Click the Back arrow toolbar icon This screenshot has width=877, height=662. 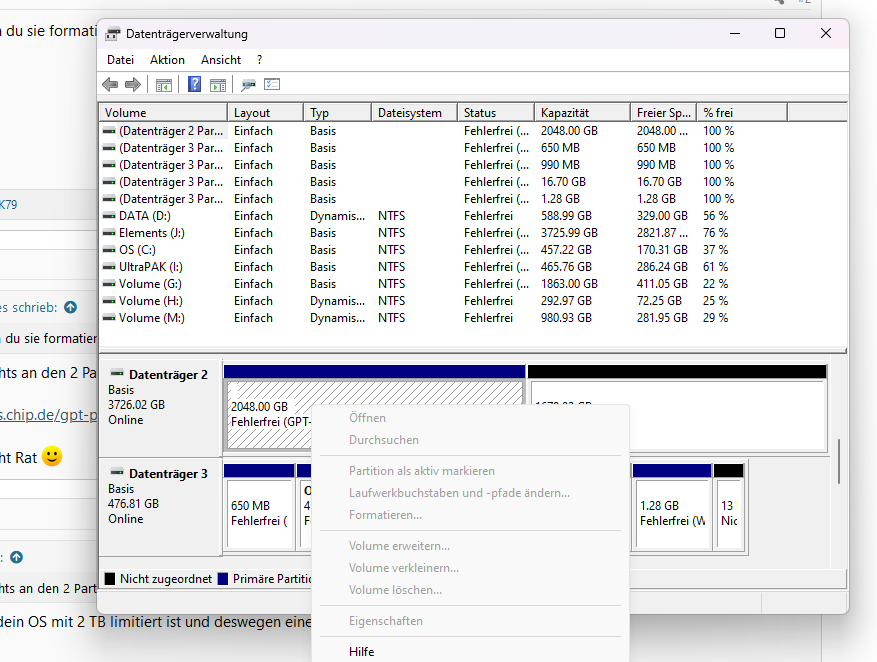pyautogui.click(x=110, y=85)
